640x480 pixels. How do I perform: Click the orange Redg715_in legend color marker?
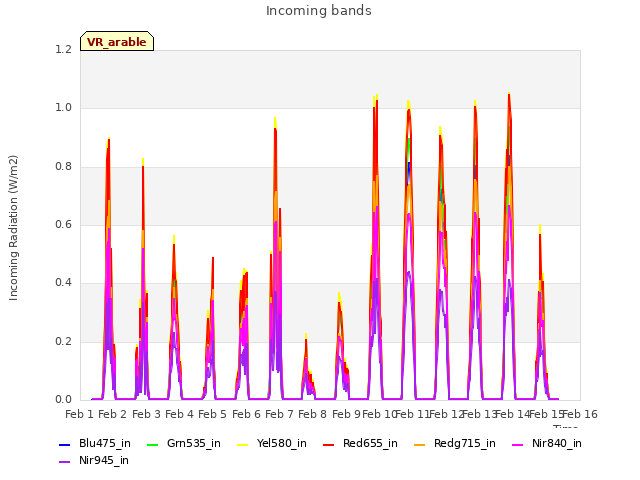pyautogui.click(x=420, y=444)
